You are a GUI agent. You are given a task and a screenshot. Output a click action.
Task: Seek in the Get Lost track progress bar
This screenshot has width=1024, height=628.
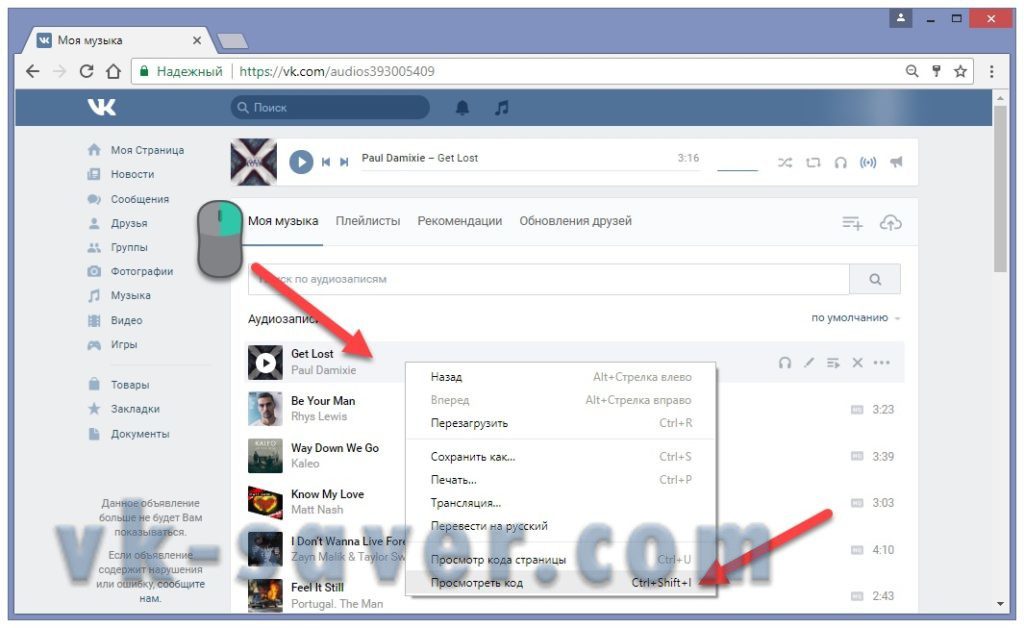coord(530,171)
